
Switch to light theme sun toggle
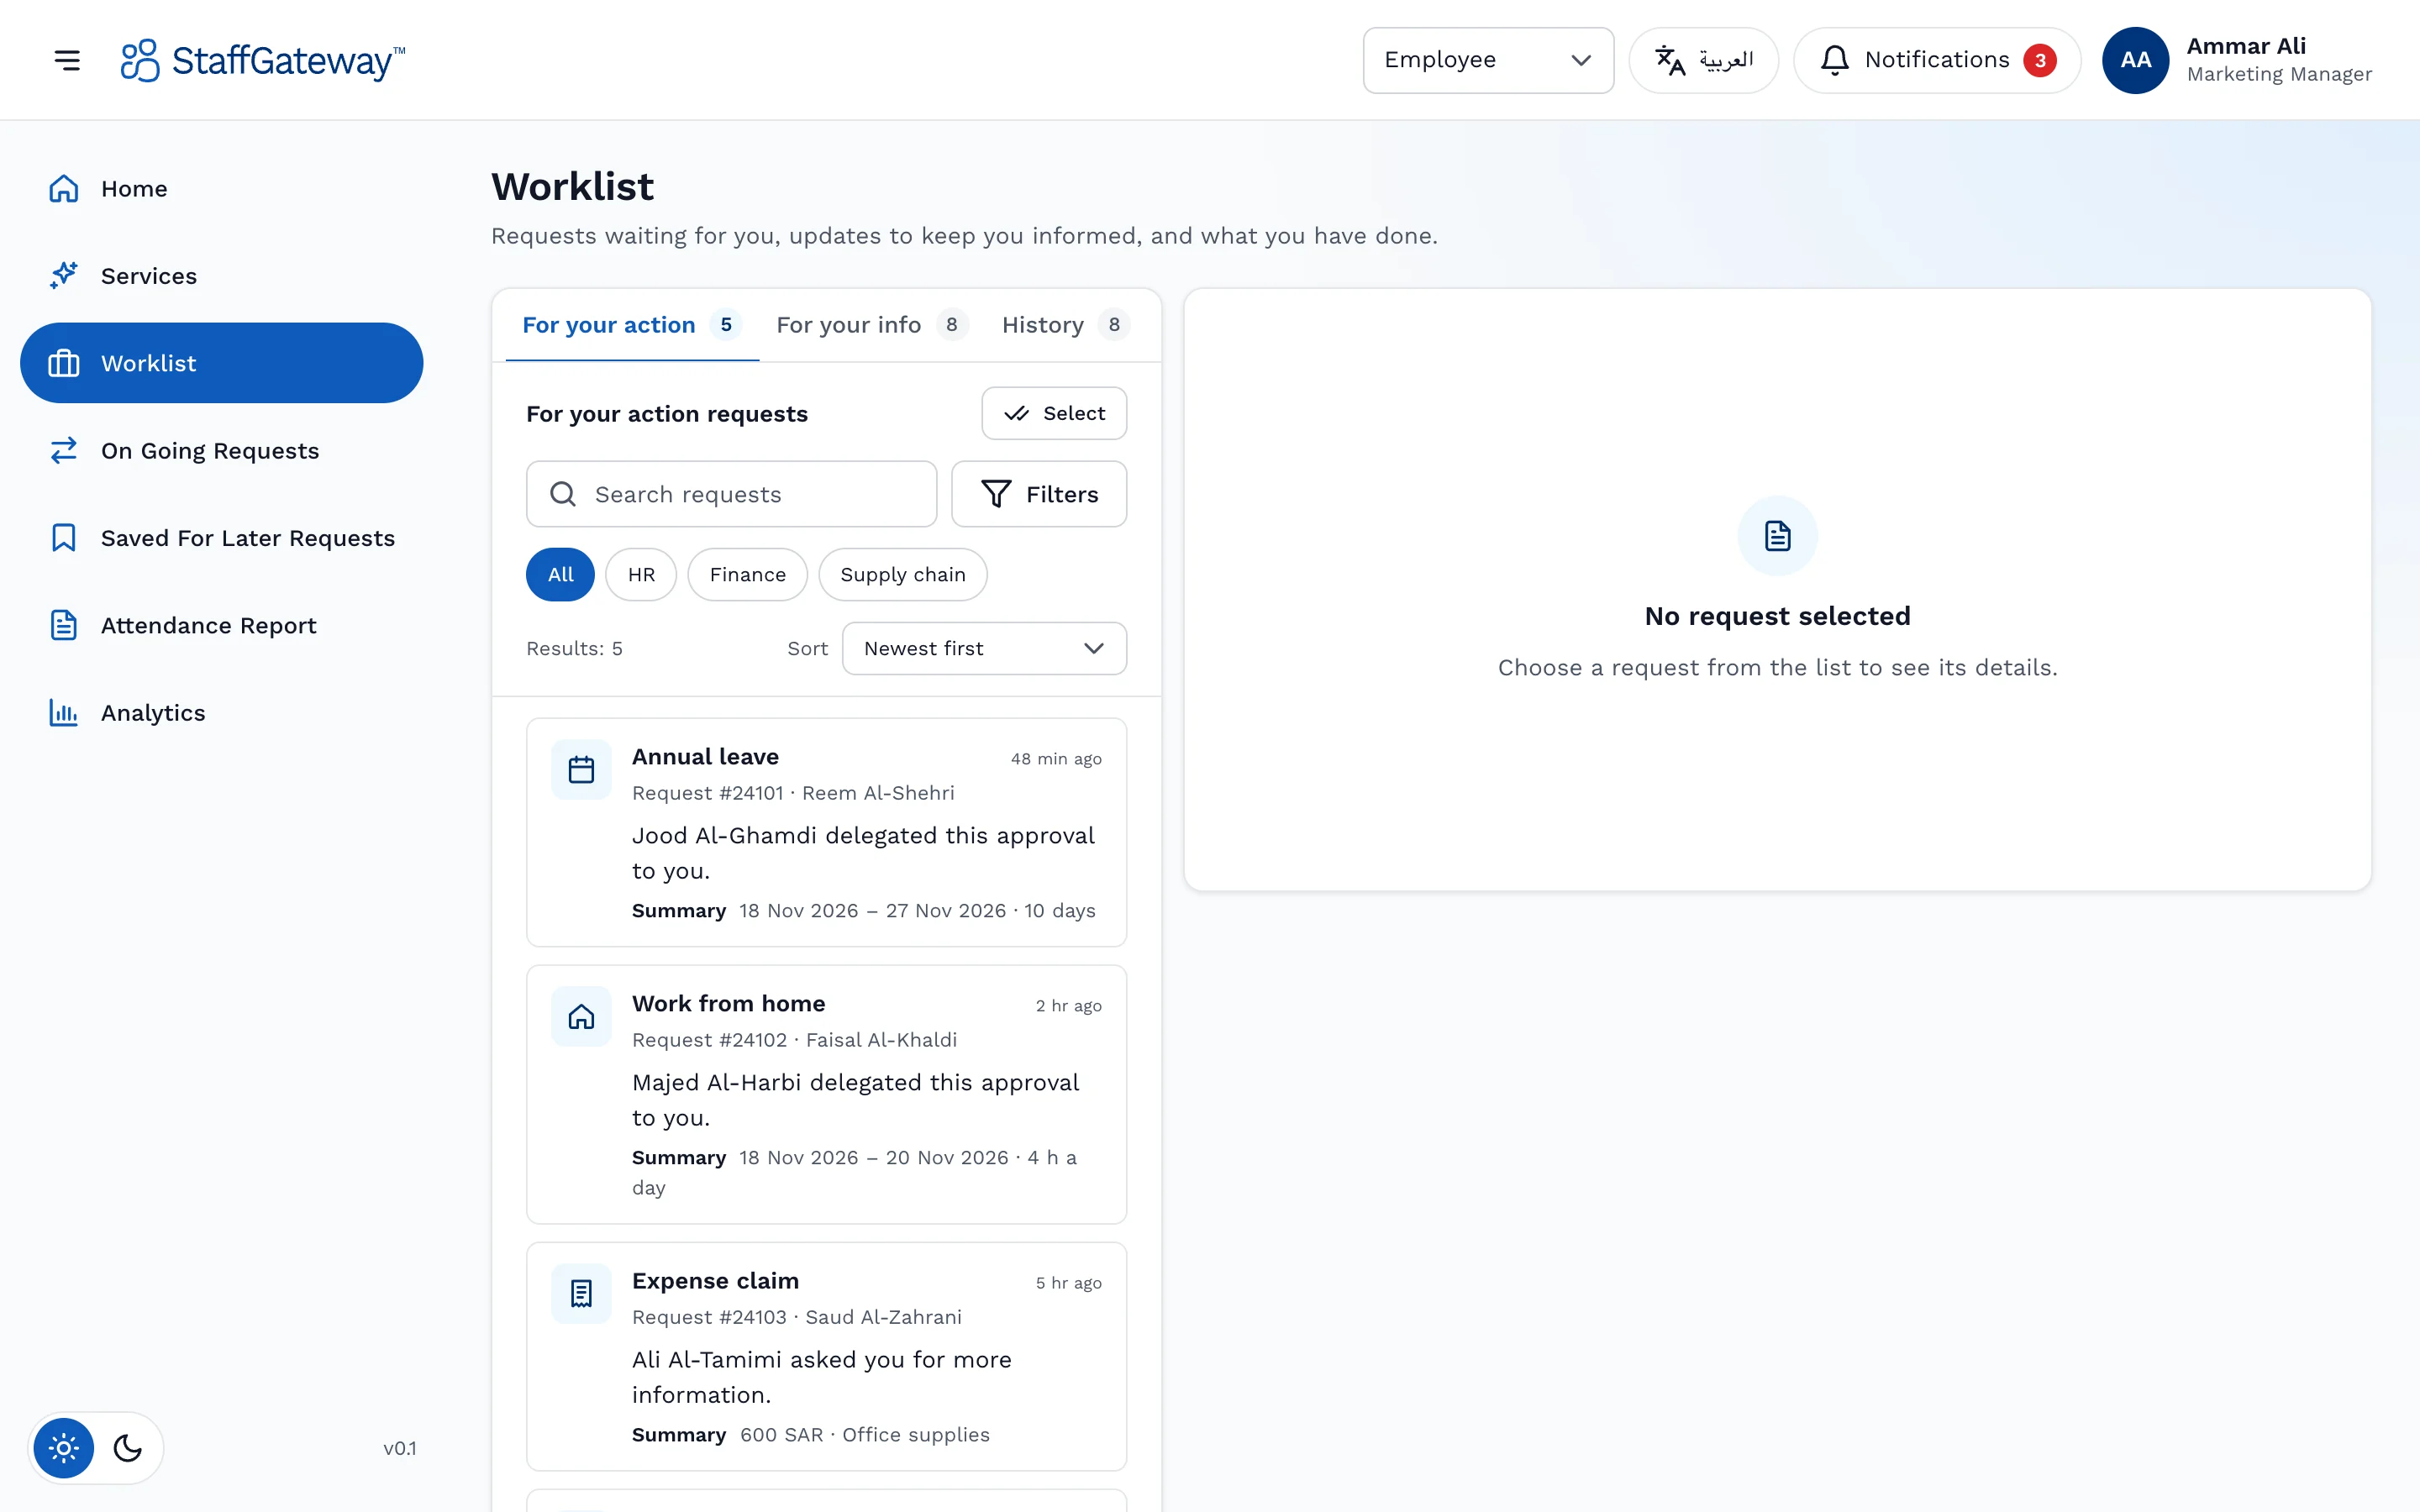64,1448
